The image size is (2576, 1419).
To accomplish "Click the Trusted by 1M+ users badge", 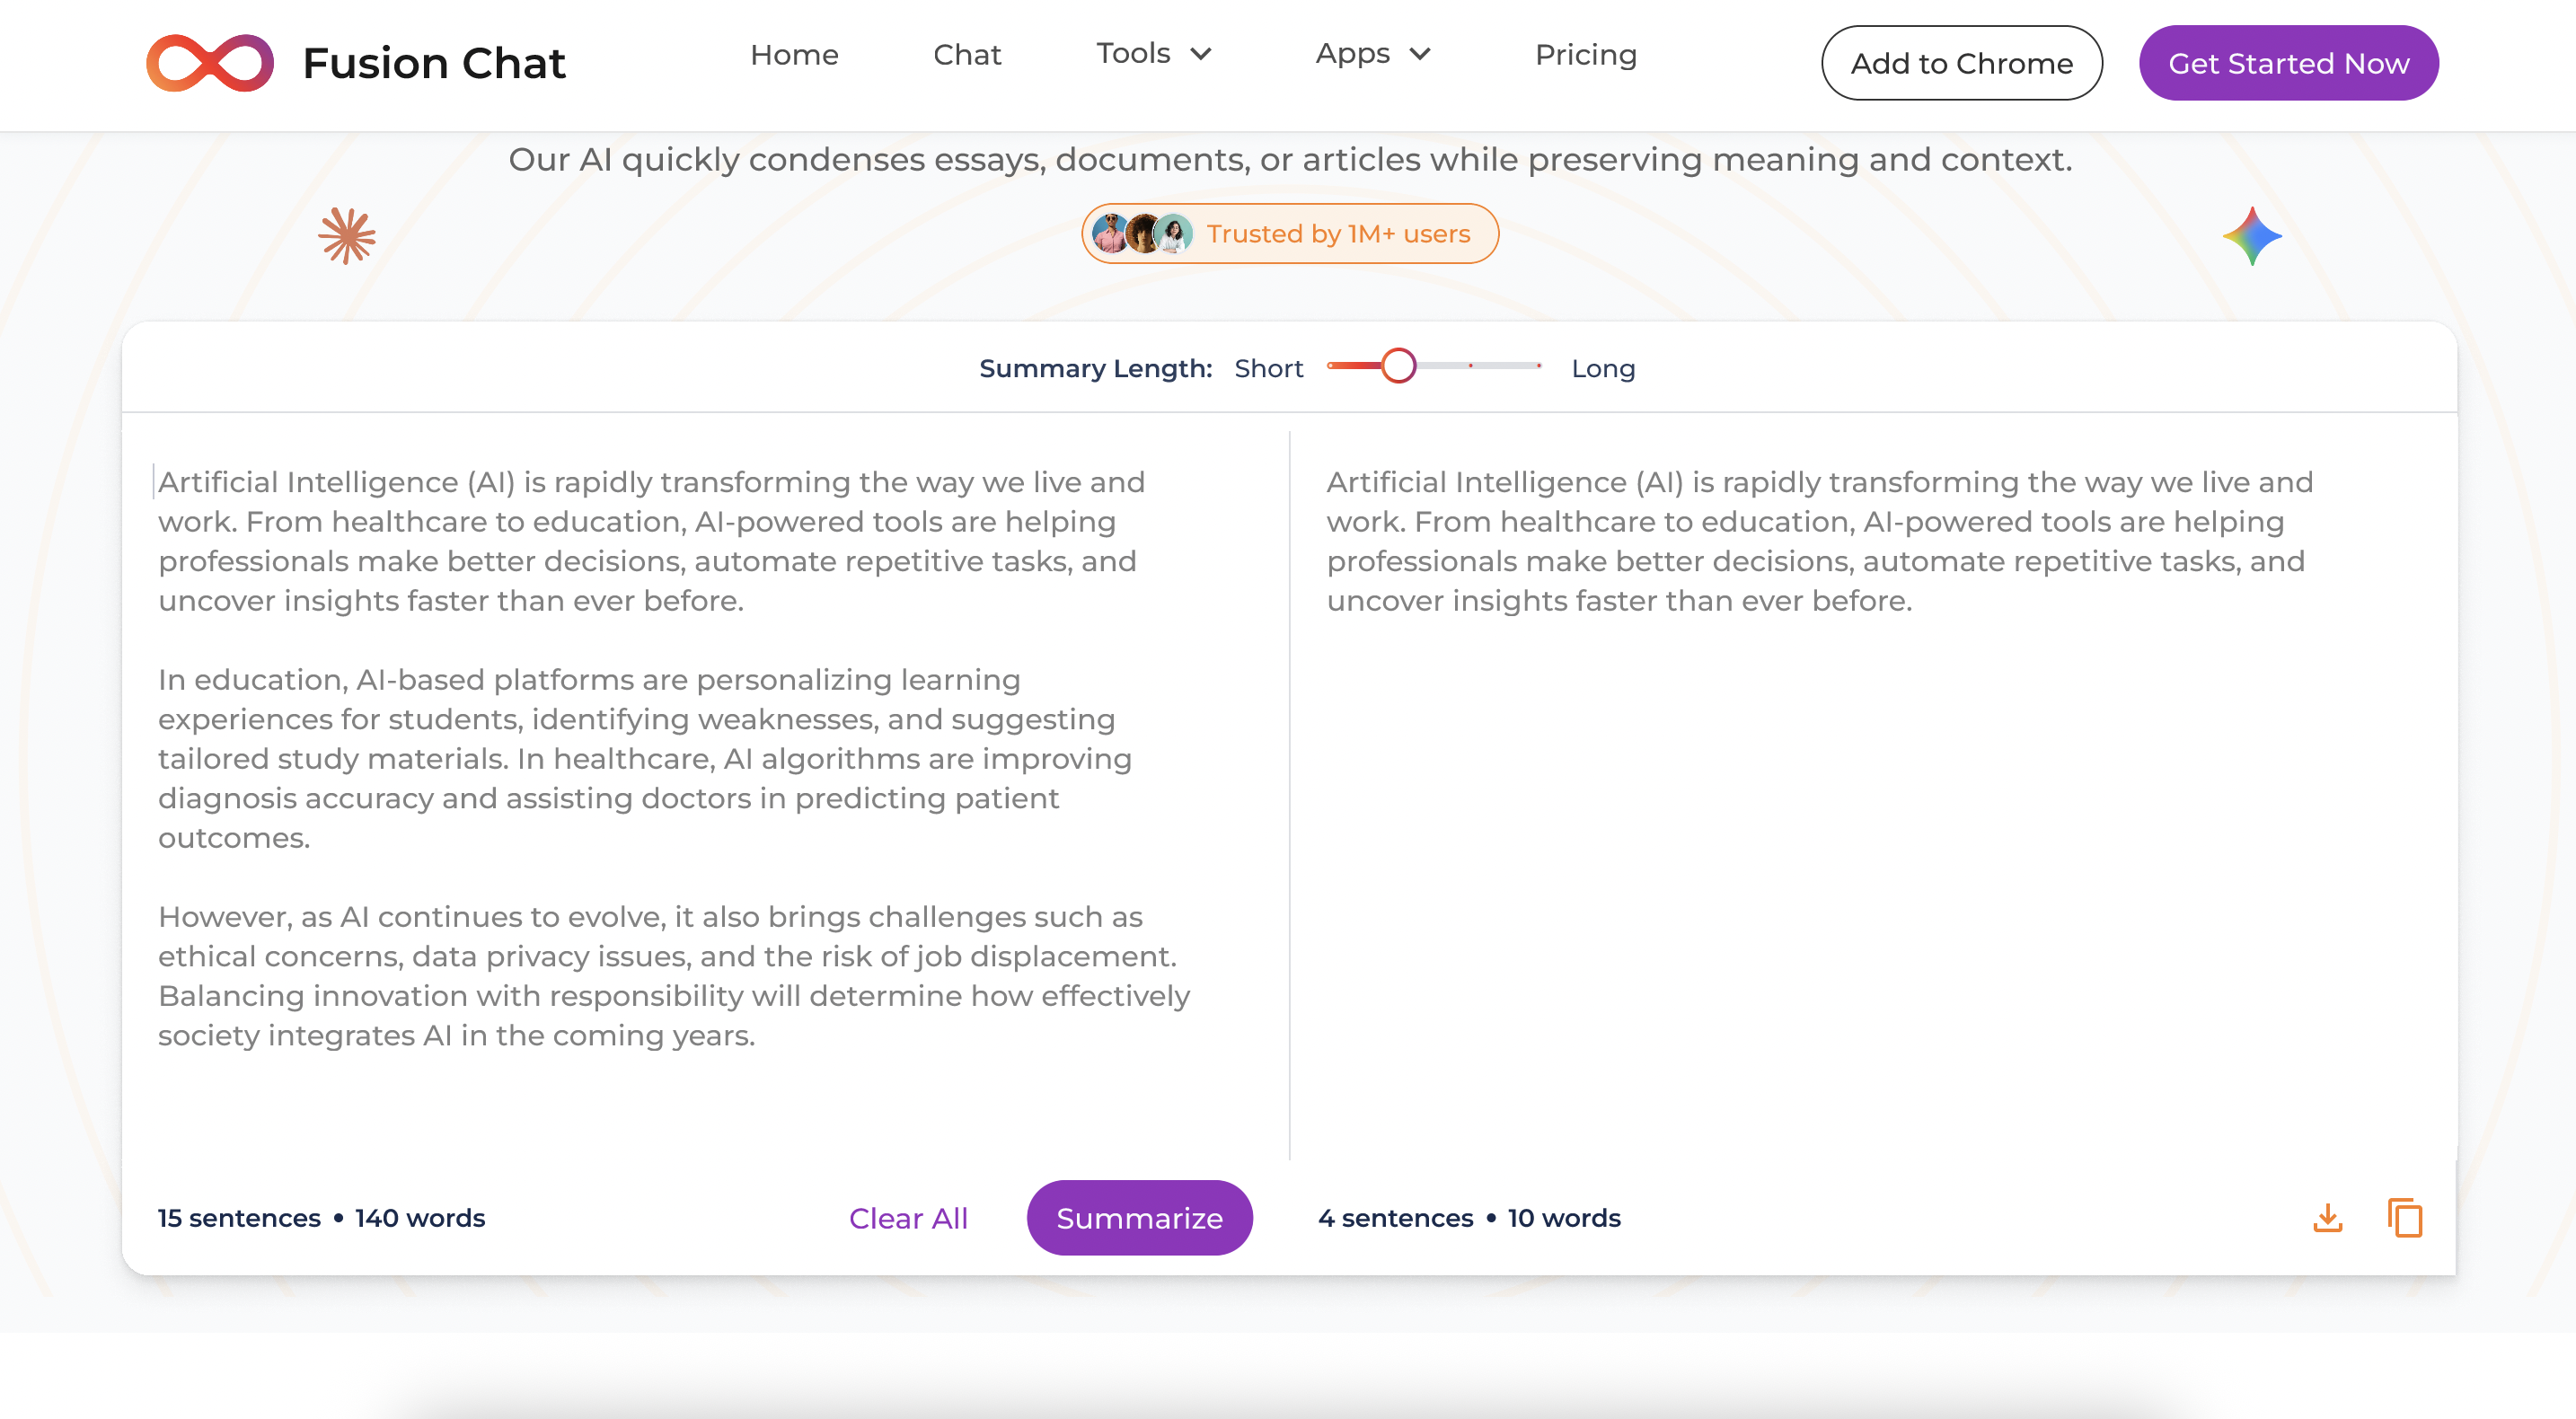I will click(1337, 234).
